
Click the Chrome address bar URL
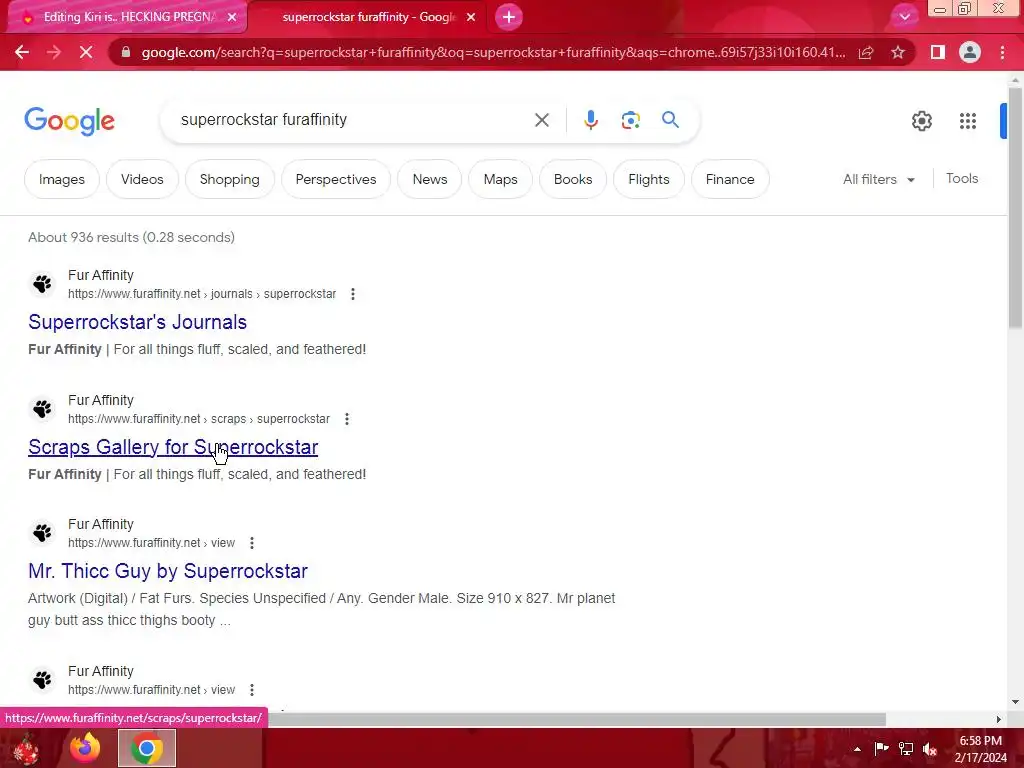click(493, 52)
